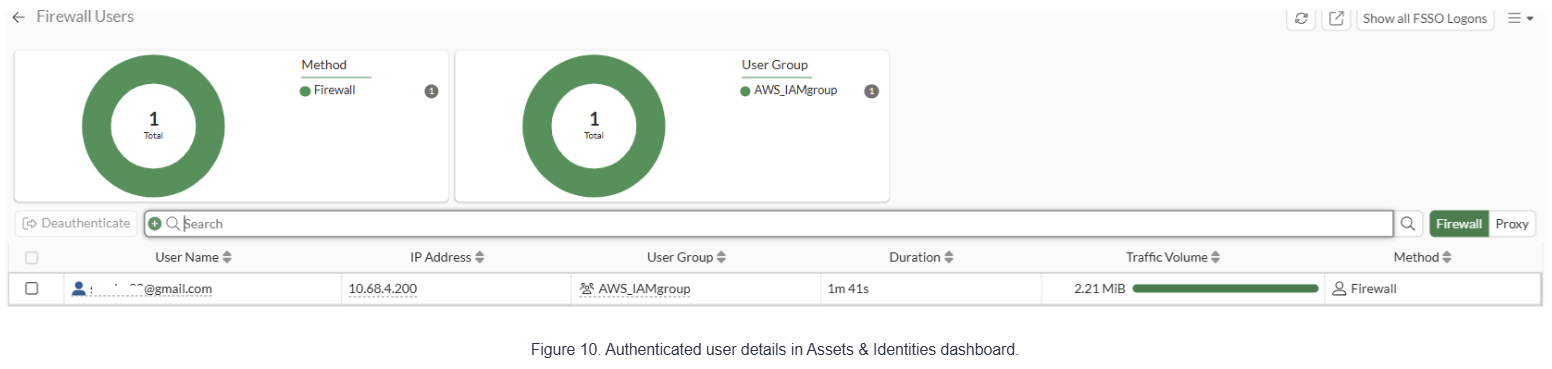The height and width of the screenshot is (369, 1552).
Task: Check the row checkbox for gmail user
Action: tap(32, 288)
